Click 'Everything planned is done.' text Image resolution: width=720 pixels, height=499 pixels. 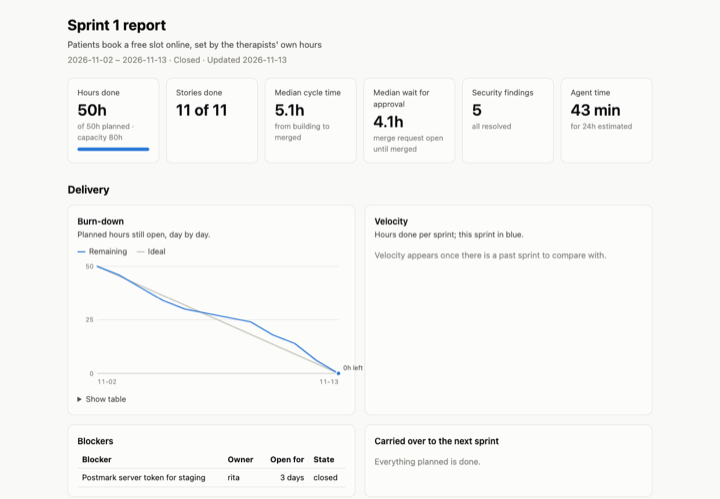[428, 462]
